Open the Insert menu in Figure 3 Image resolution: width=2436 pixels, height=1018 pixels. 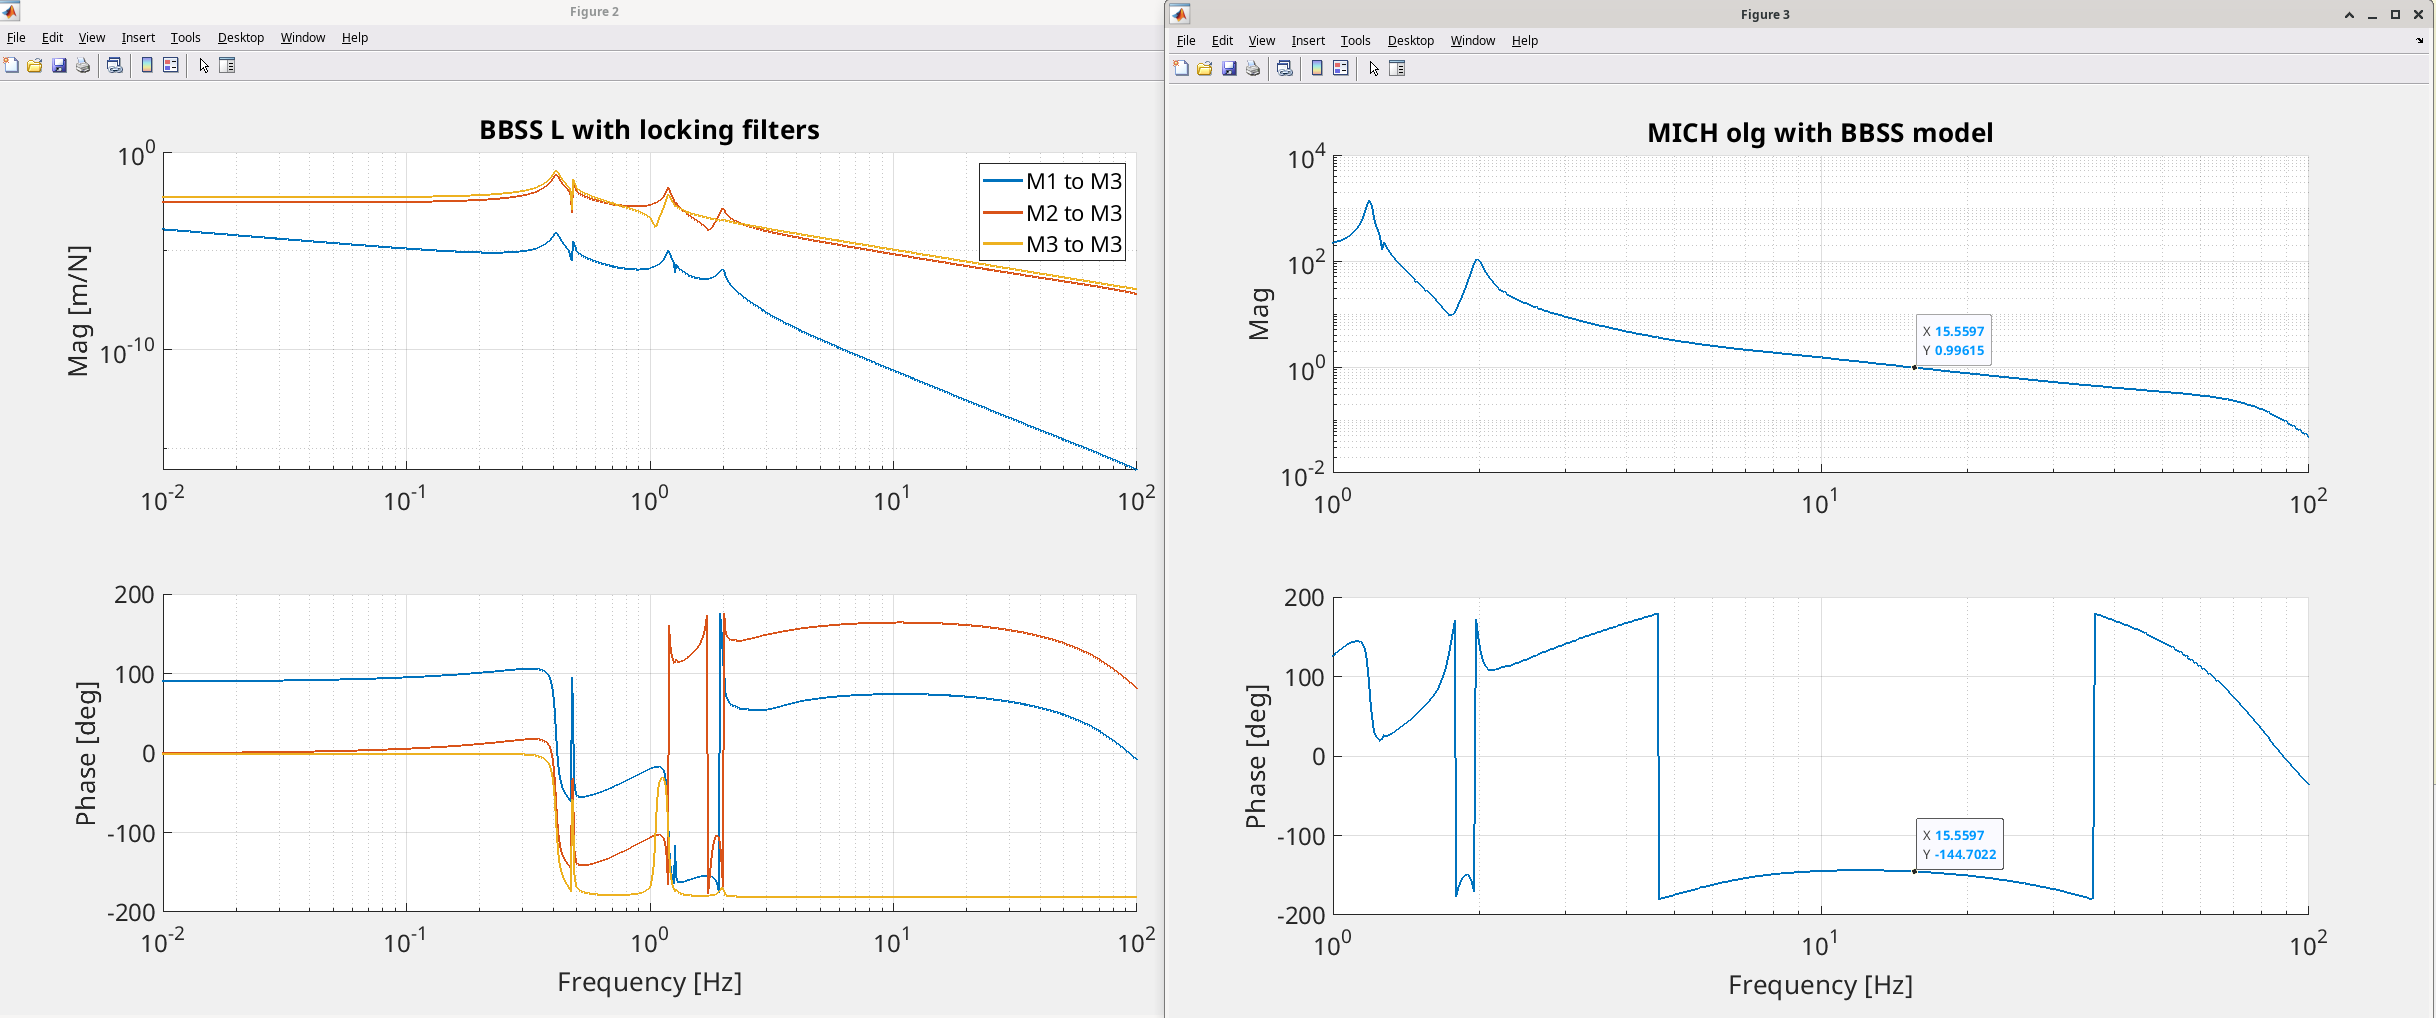(x=1308, y=41)
